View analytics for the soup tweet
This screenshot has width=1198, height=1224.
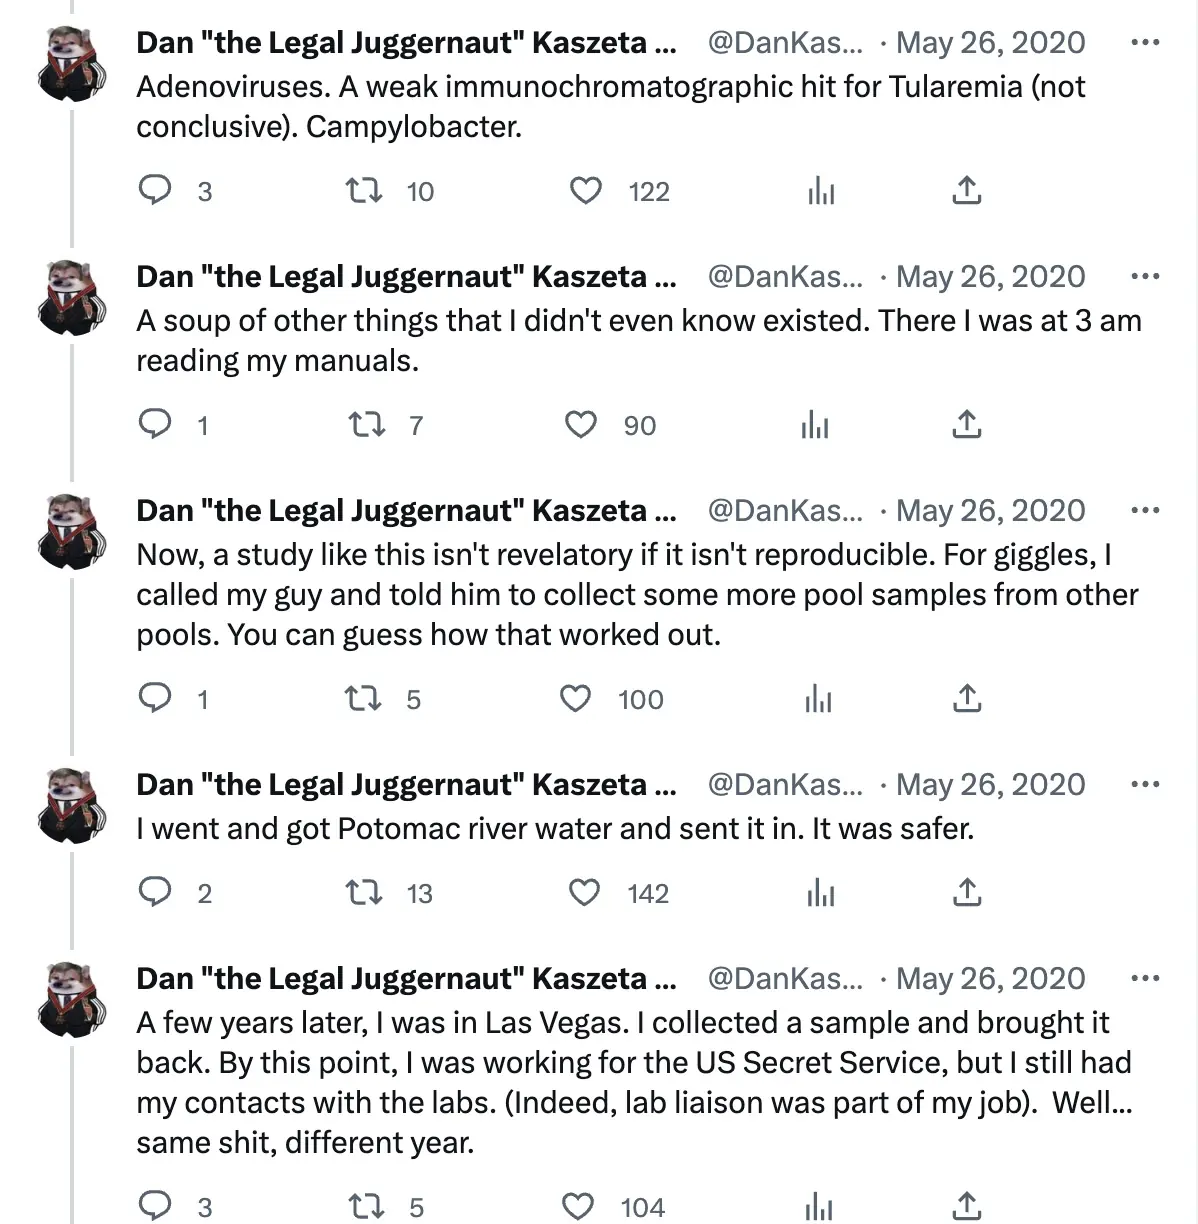tap(815, 426)
